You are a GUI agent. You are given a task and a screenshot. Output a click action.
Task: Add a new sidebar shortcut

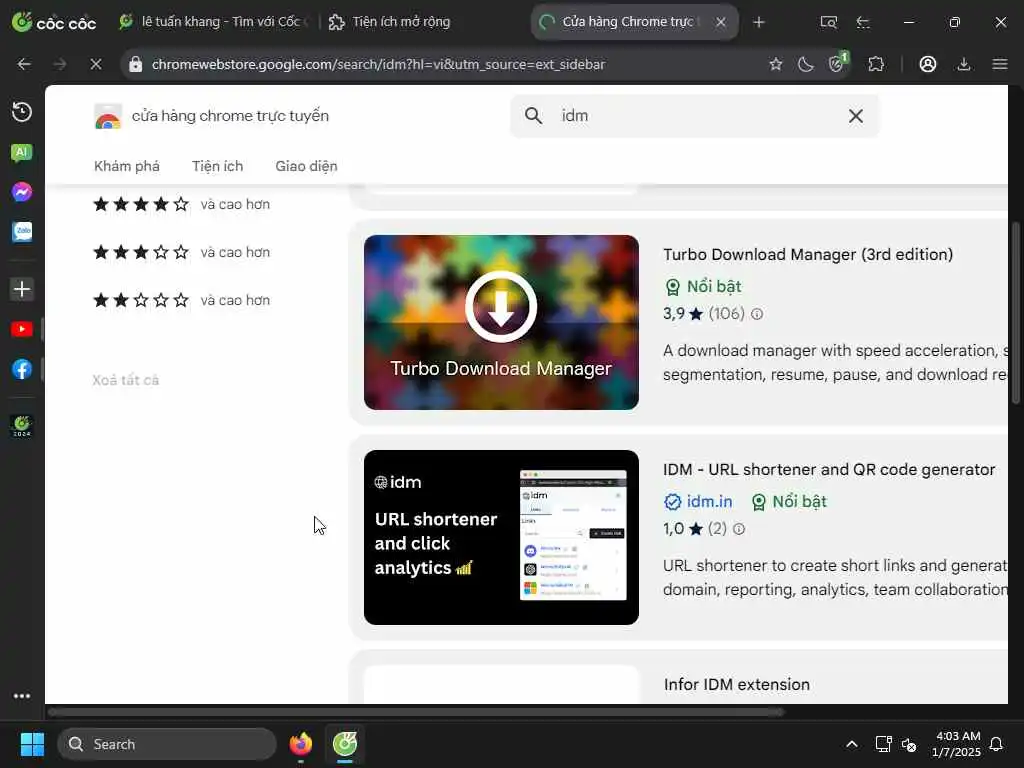click(22, 289)
